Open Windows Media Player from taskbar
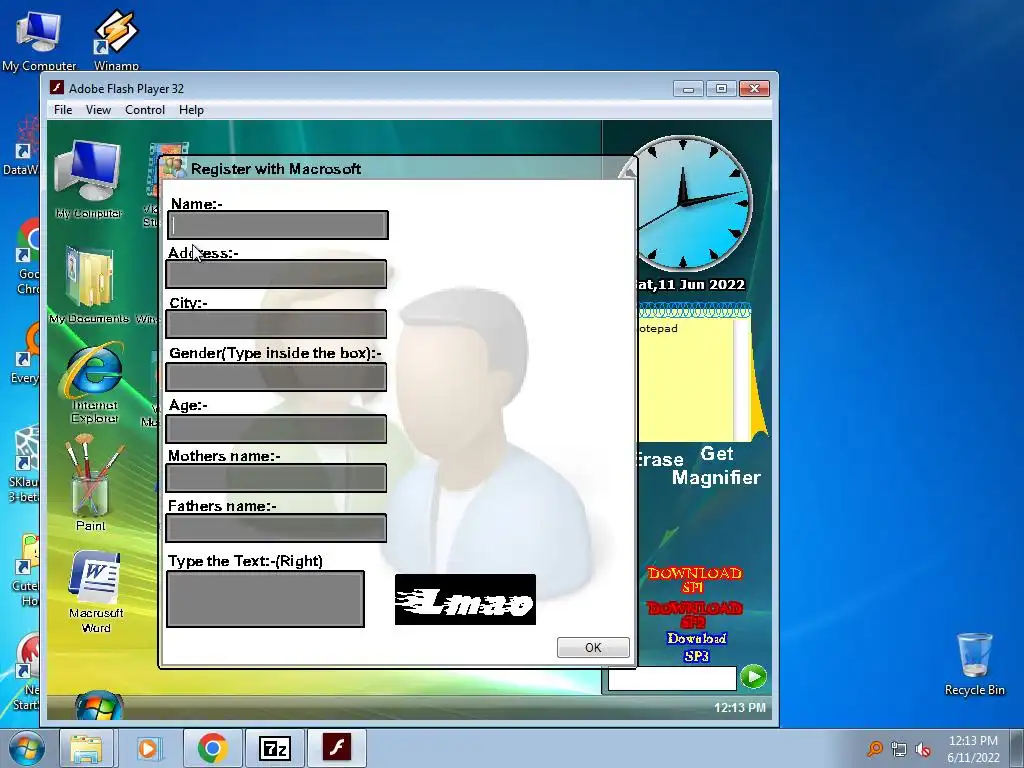 (150, 748)
